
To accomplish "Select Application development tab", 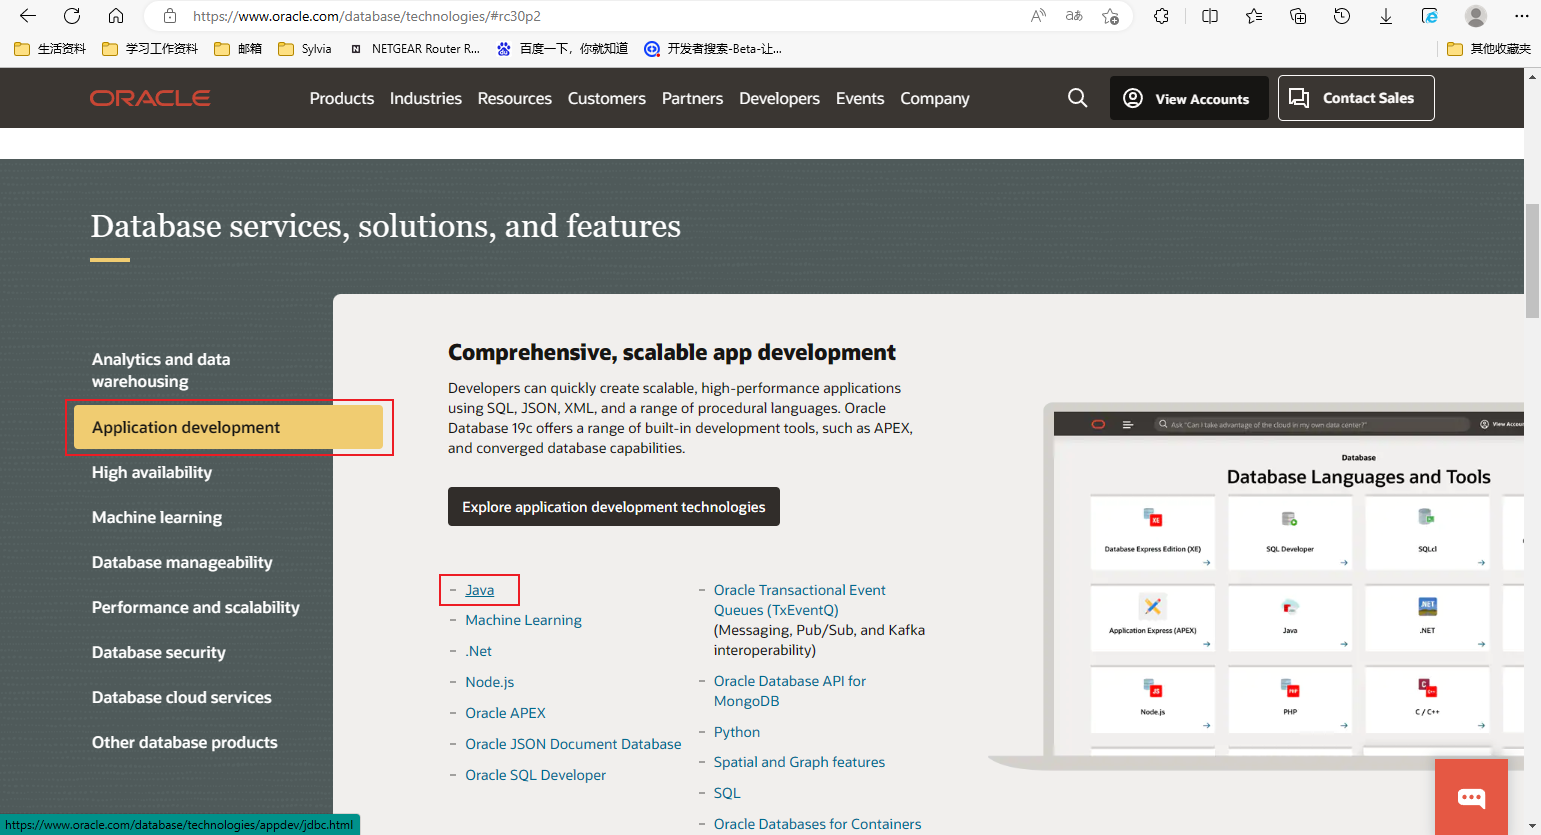I will [x=228, y=427].
